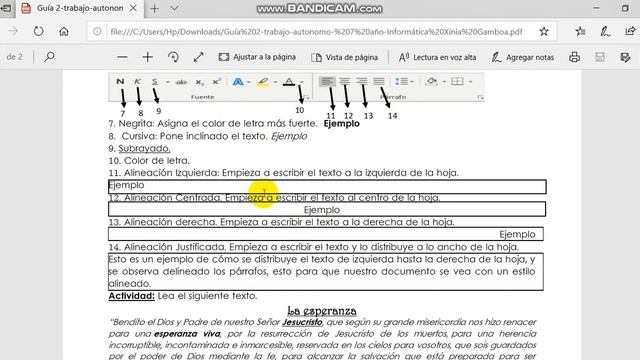Image resolution: width=640 pixels, height=360 pixels.
Task: Click the 'Párrafo' group label in ribbon image
Action: tap(393, 97)
